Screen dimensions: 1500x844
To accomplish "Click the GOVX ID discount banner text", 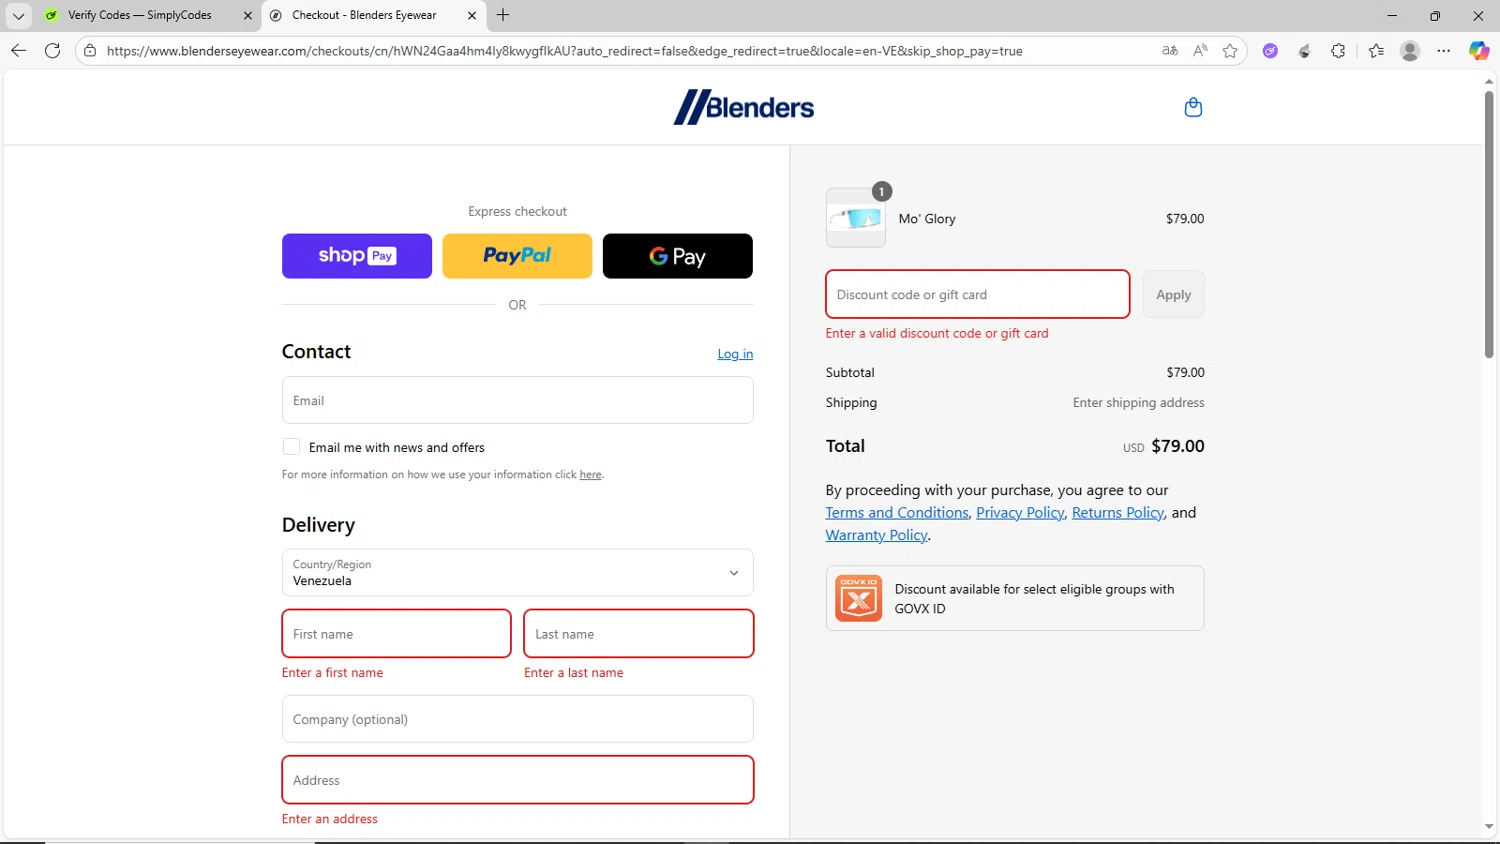I will pos(1034,598).
